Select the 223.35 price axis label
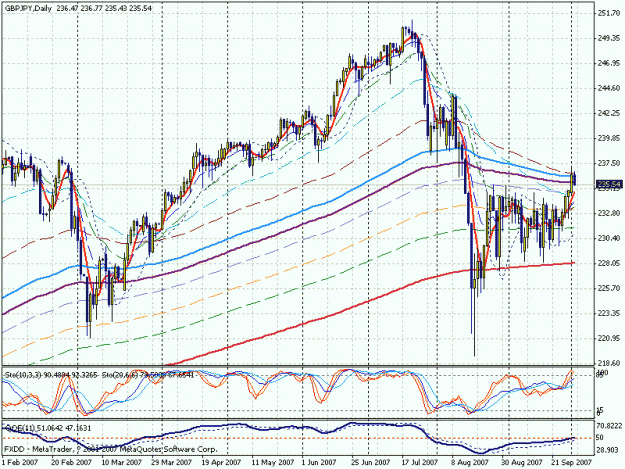 (x=609, y=313)
